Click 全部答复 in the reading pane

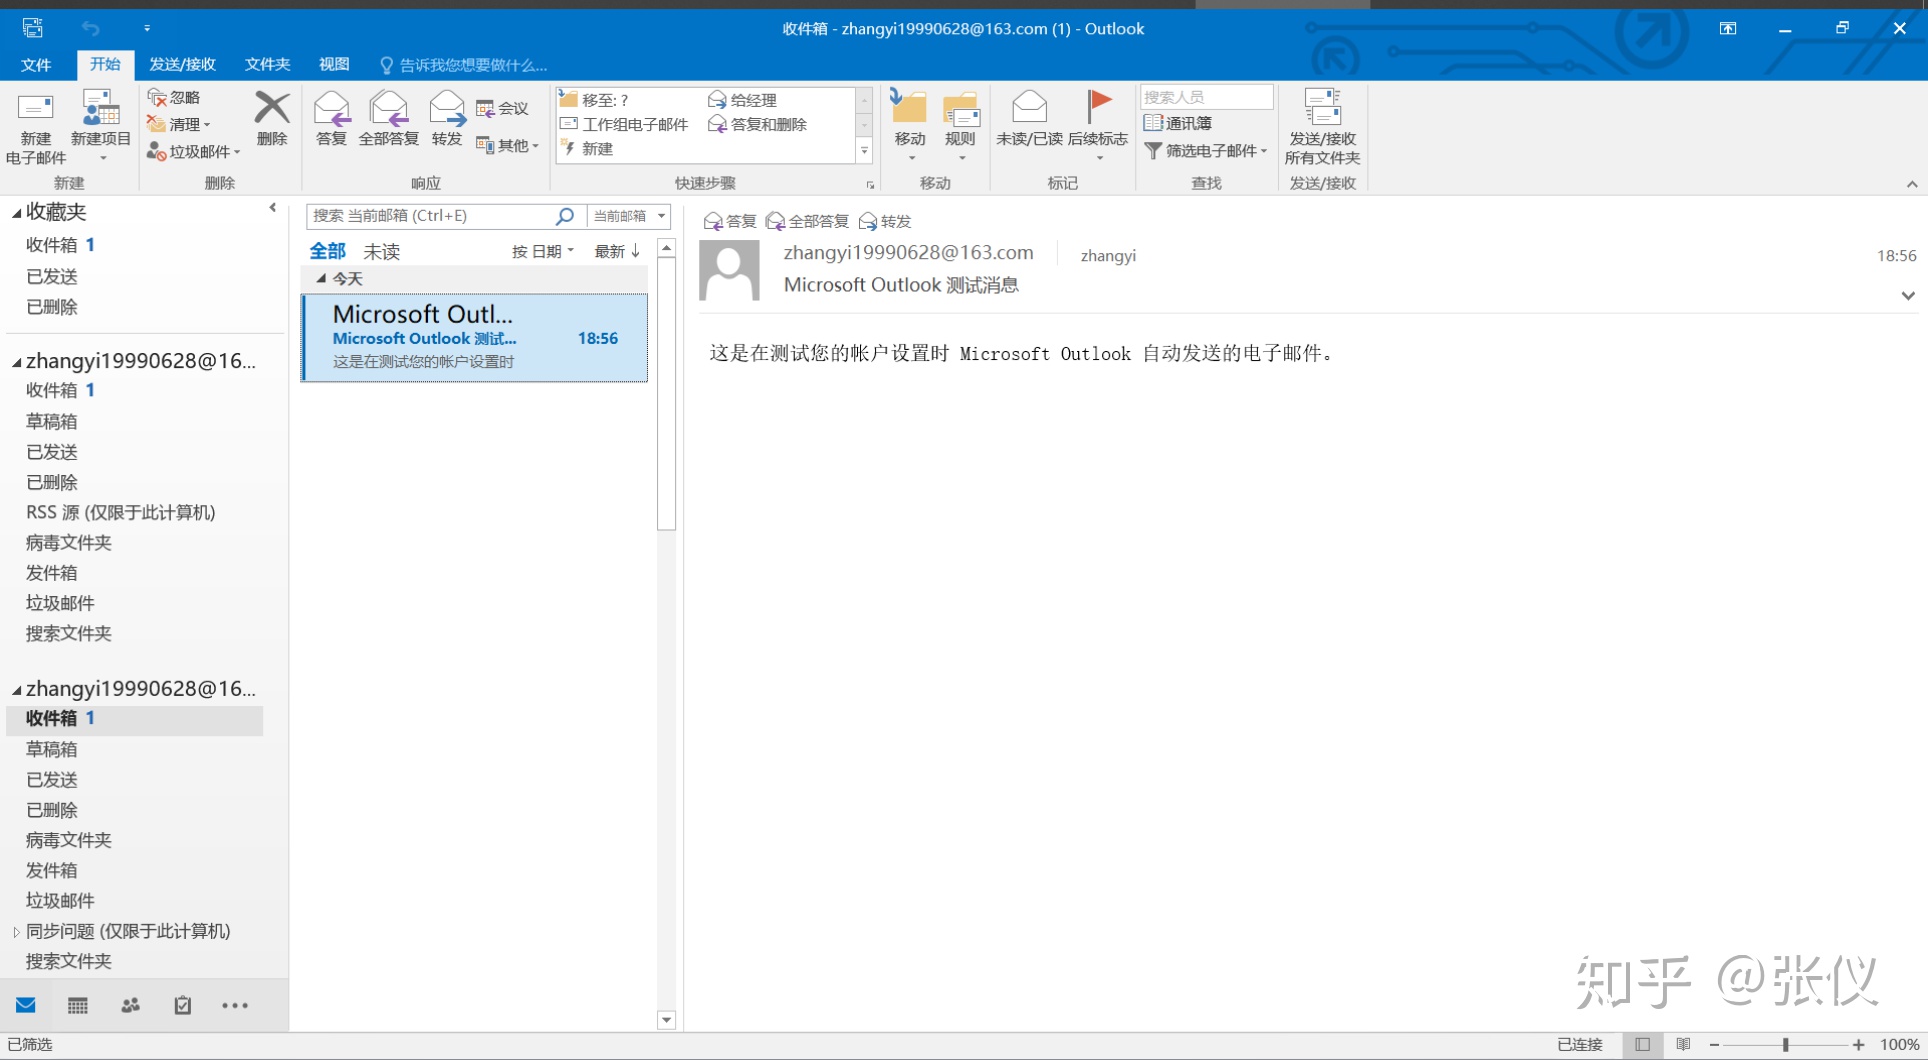(807, 221)
